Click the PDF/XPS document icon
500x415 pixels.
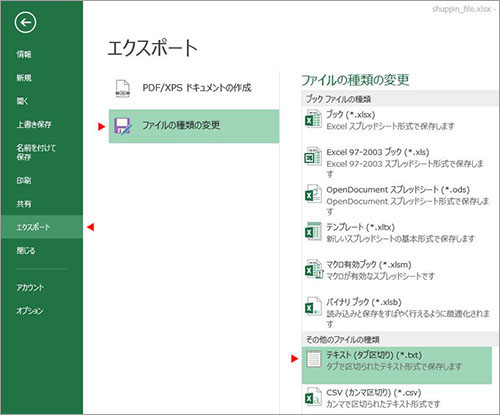(122, 88)
